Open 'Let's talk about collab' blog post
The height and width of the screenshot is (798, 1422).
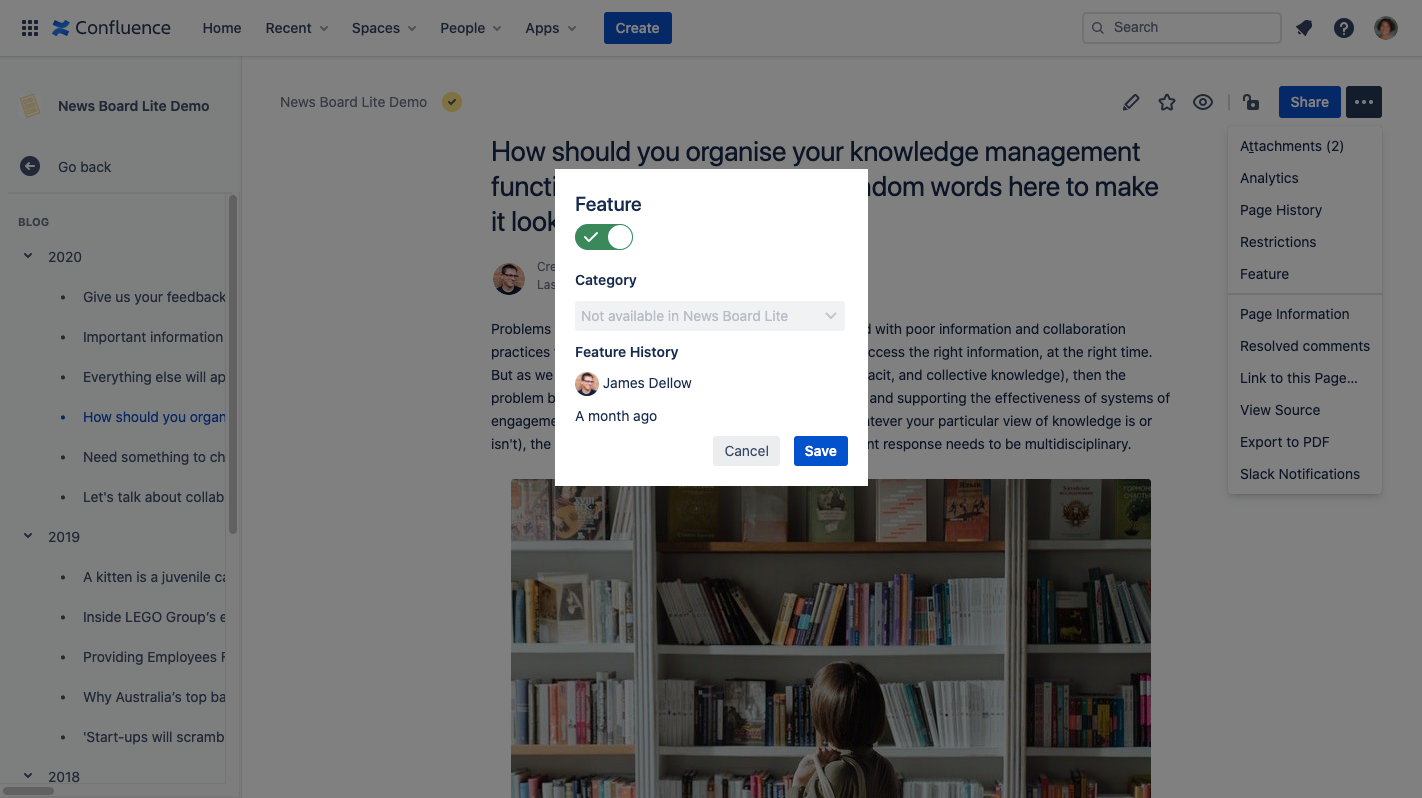click(x=154, y=497)
